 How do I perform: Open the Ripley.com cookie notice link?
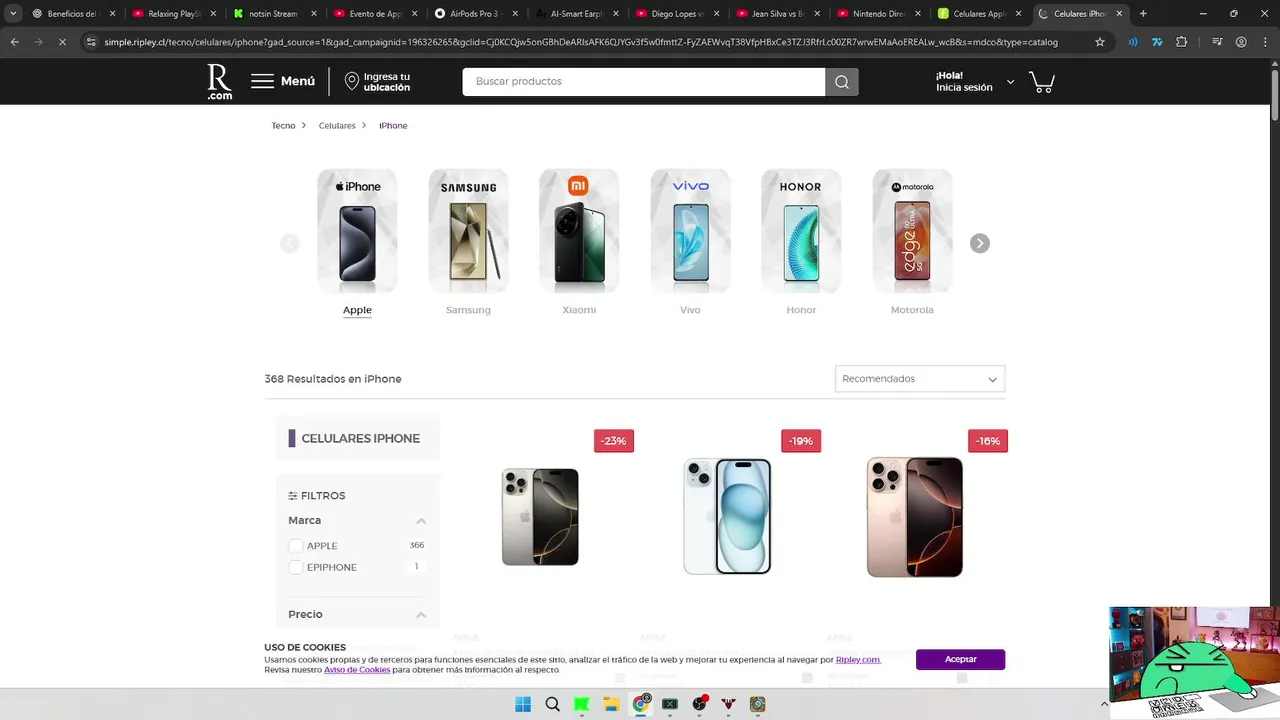pos(858,660)
